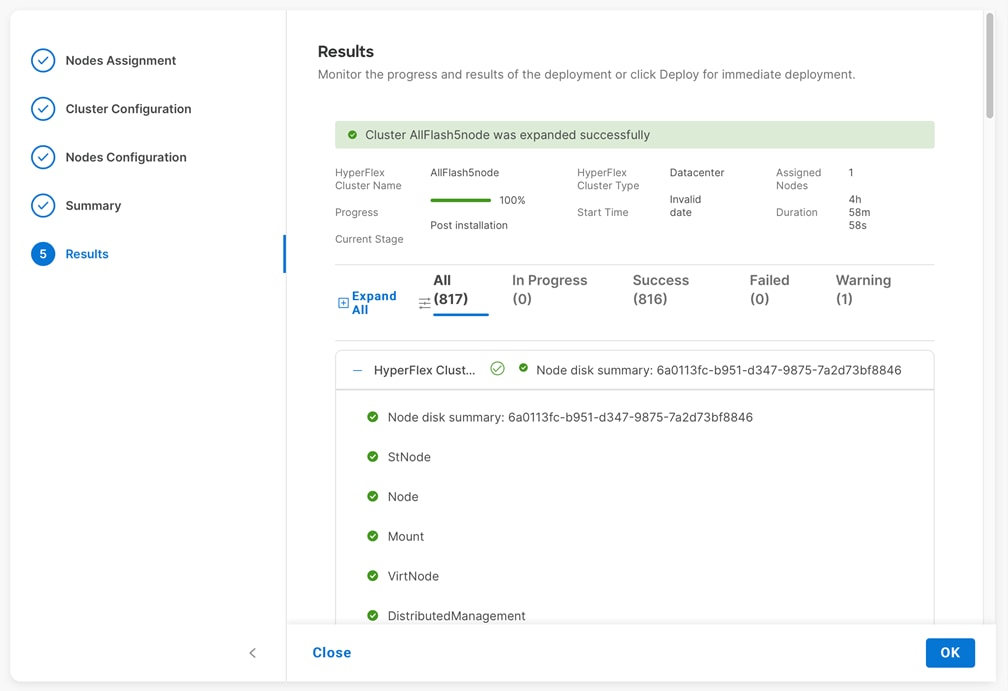Select the Results step label
The image size is (1008, 691).
[x=87, y=254]
